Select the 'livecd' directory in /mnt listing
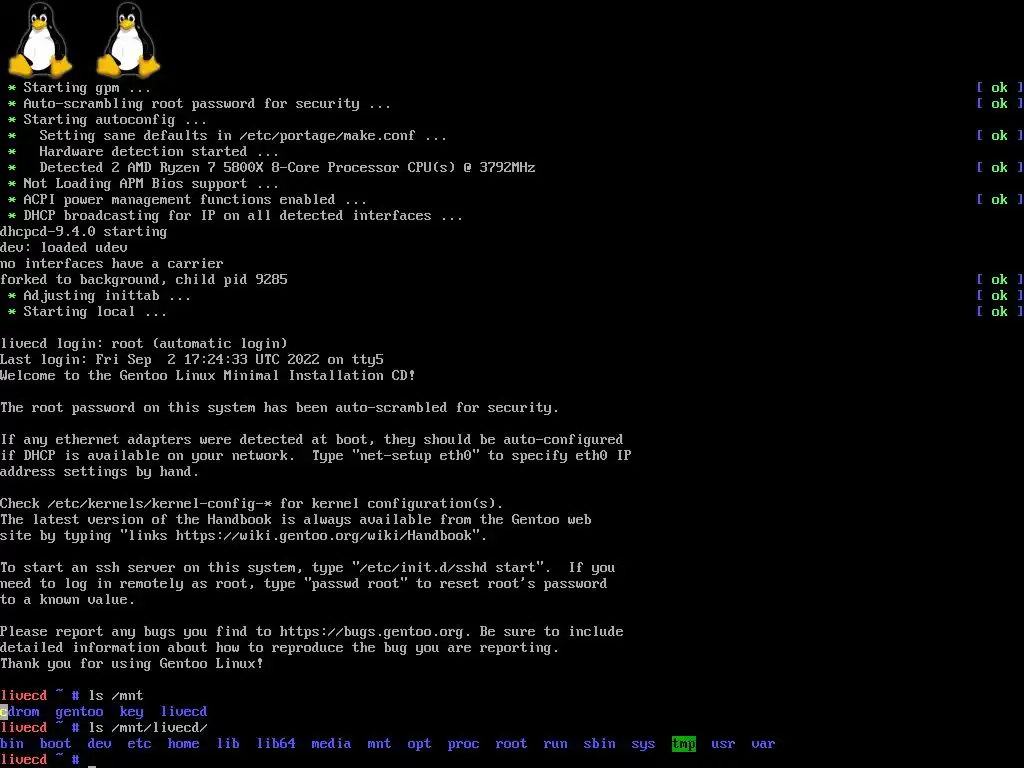The width and height of the screenshot is (1024, 768). tap(184, 711)
